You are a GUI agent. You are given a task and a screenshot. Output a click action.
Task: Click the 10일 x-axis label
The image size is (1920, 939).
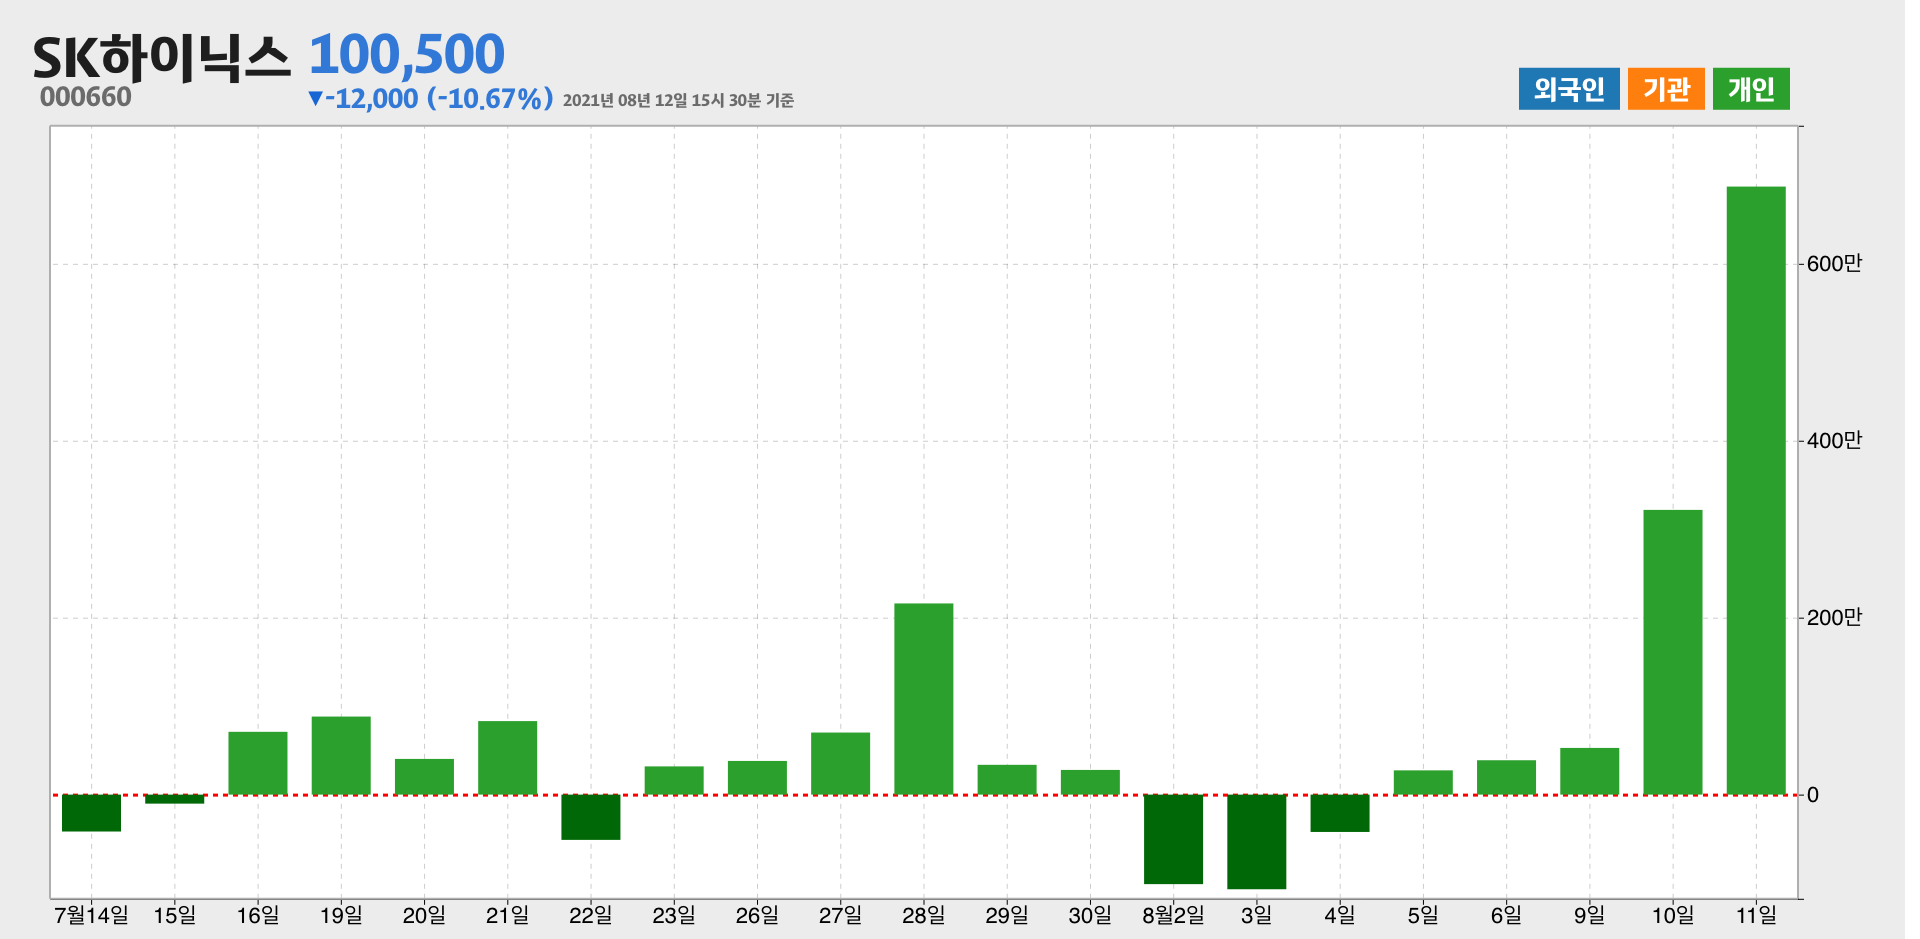coord(1672,915)
